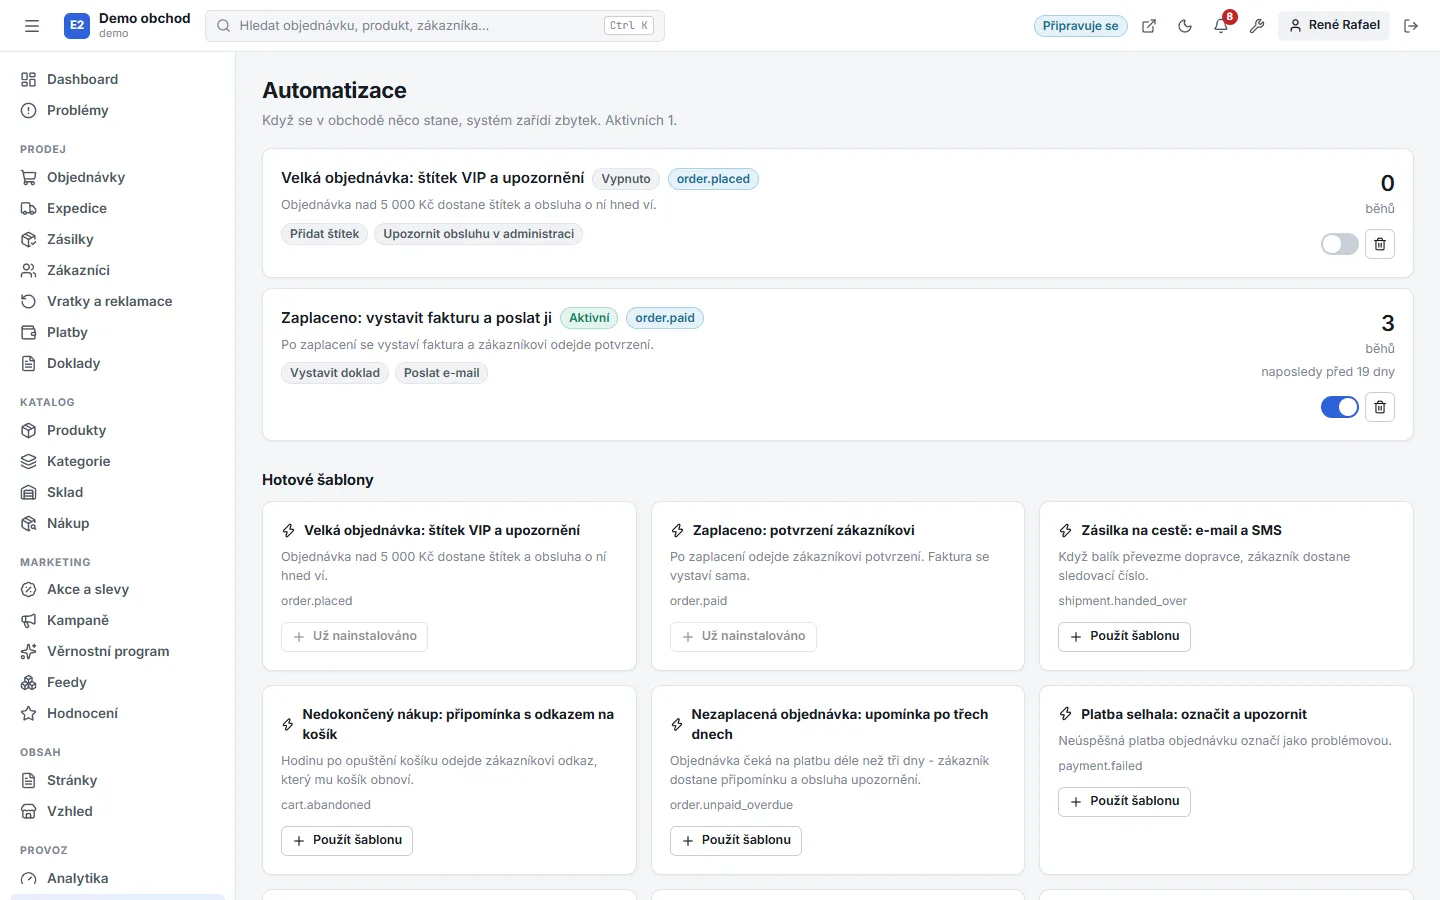The height and width of the screenshot is (900, 1440).
Task: Click the logout icon in the header
Action: pyautogui.click(x=1411, y=26)
